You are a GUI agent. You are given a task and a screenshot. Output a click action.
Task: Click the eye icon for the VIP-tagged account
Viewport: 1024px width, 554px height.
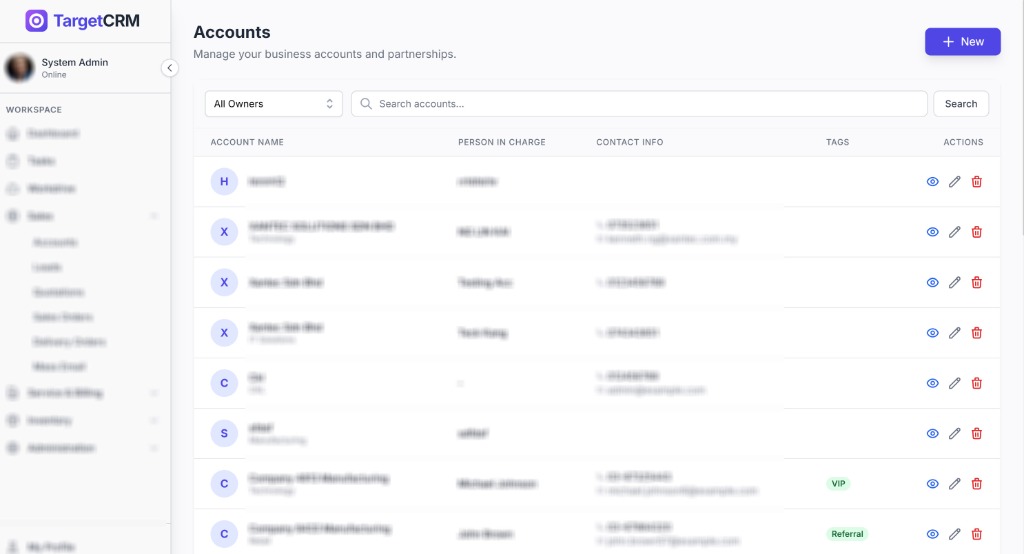pos(932,484)
